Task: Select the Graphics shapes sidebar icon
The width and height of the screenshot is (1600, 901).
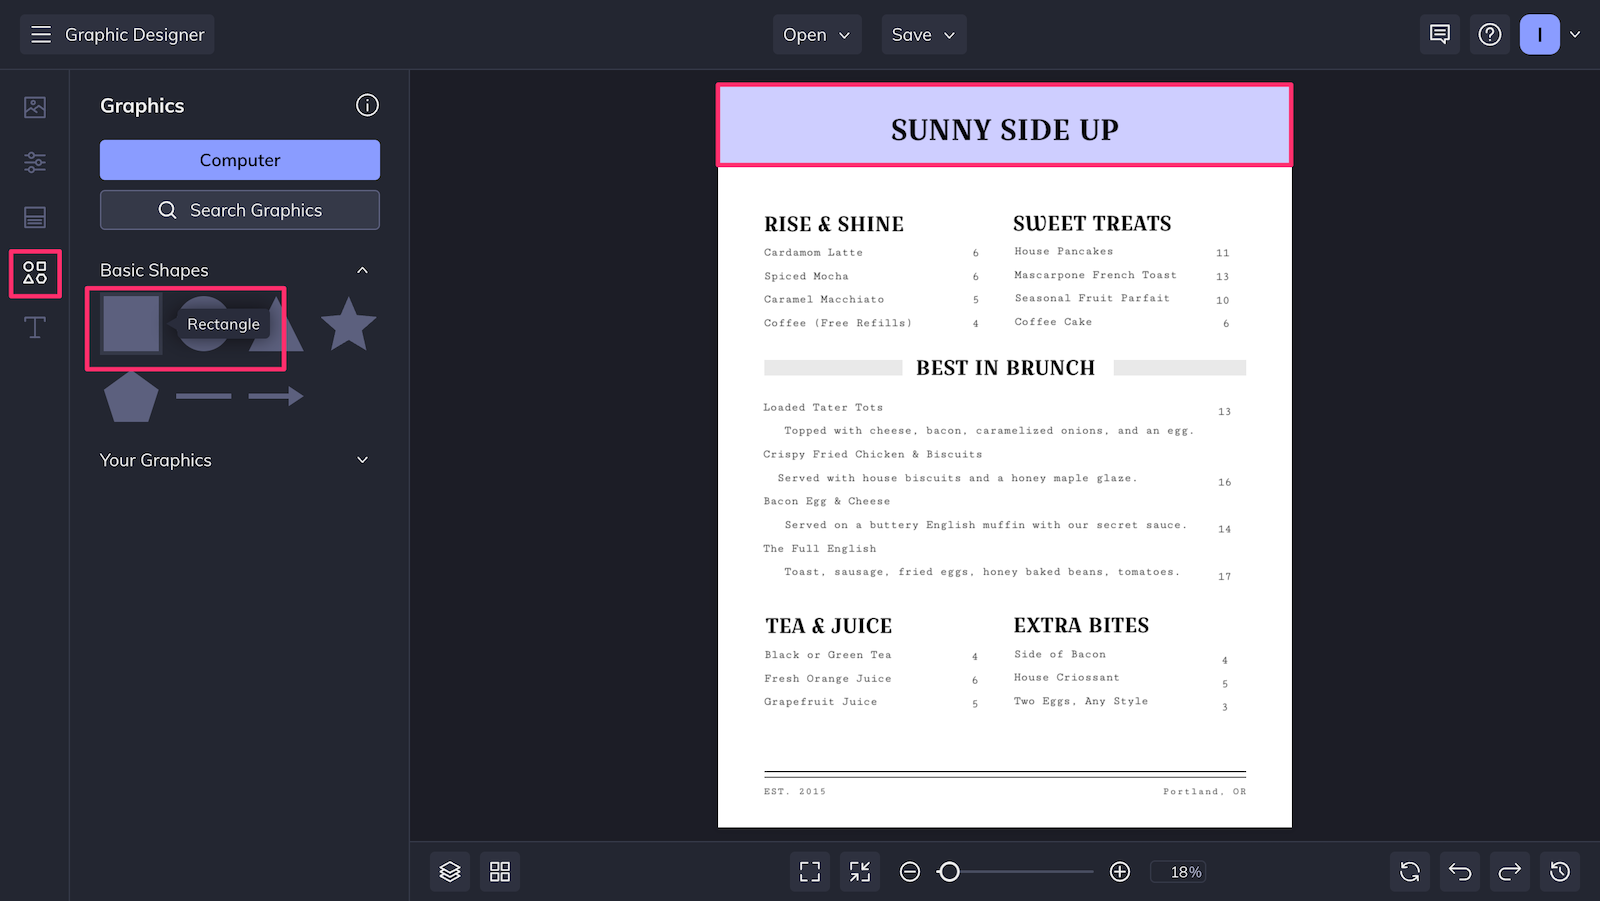Action: pos(35,273)
